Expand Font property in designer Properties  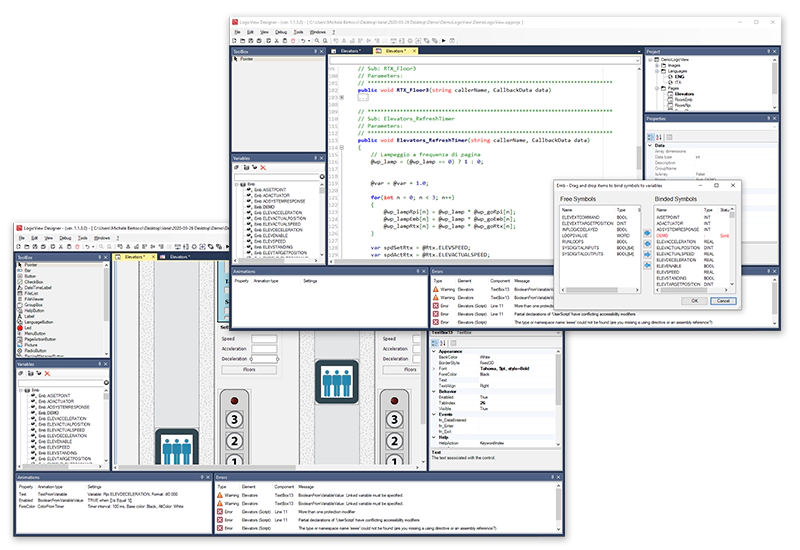tap(434, 369)
